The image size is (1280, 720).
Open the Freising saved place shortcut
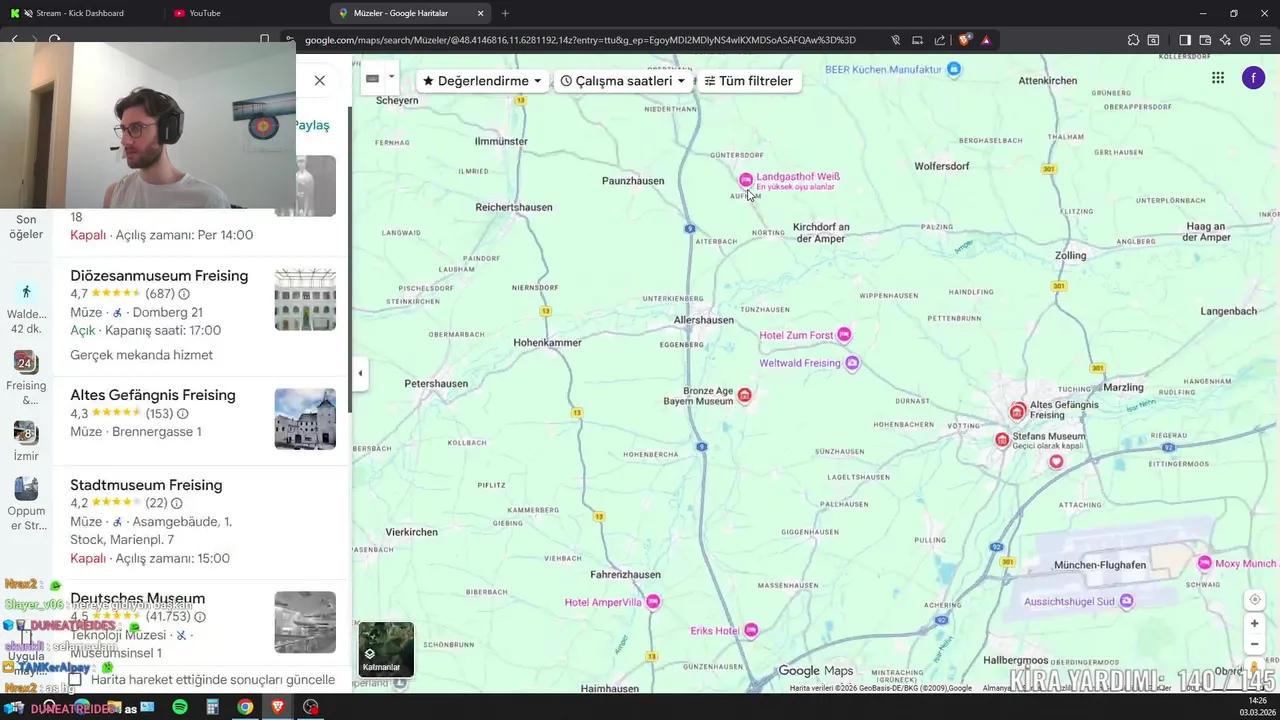(x=26, y=378)
